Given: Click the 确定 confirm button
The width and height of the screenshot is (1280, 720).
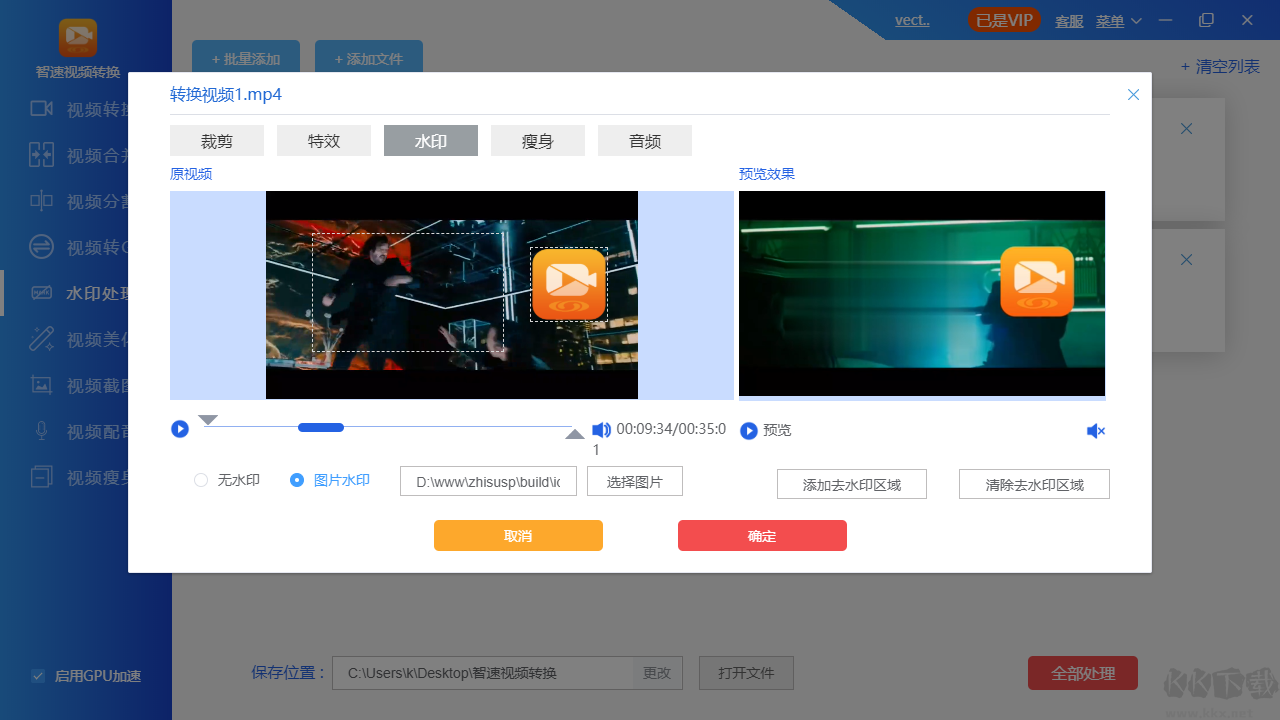Looking at the screenshot, I should pyautogui.click(x=761, y=535).
